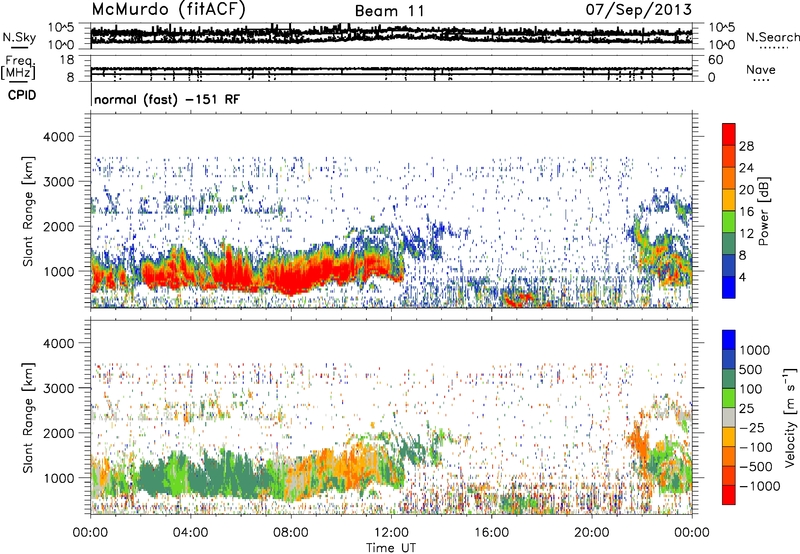Click the Time UT axis label
800x554 pixels.
click(391, 548)
